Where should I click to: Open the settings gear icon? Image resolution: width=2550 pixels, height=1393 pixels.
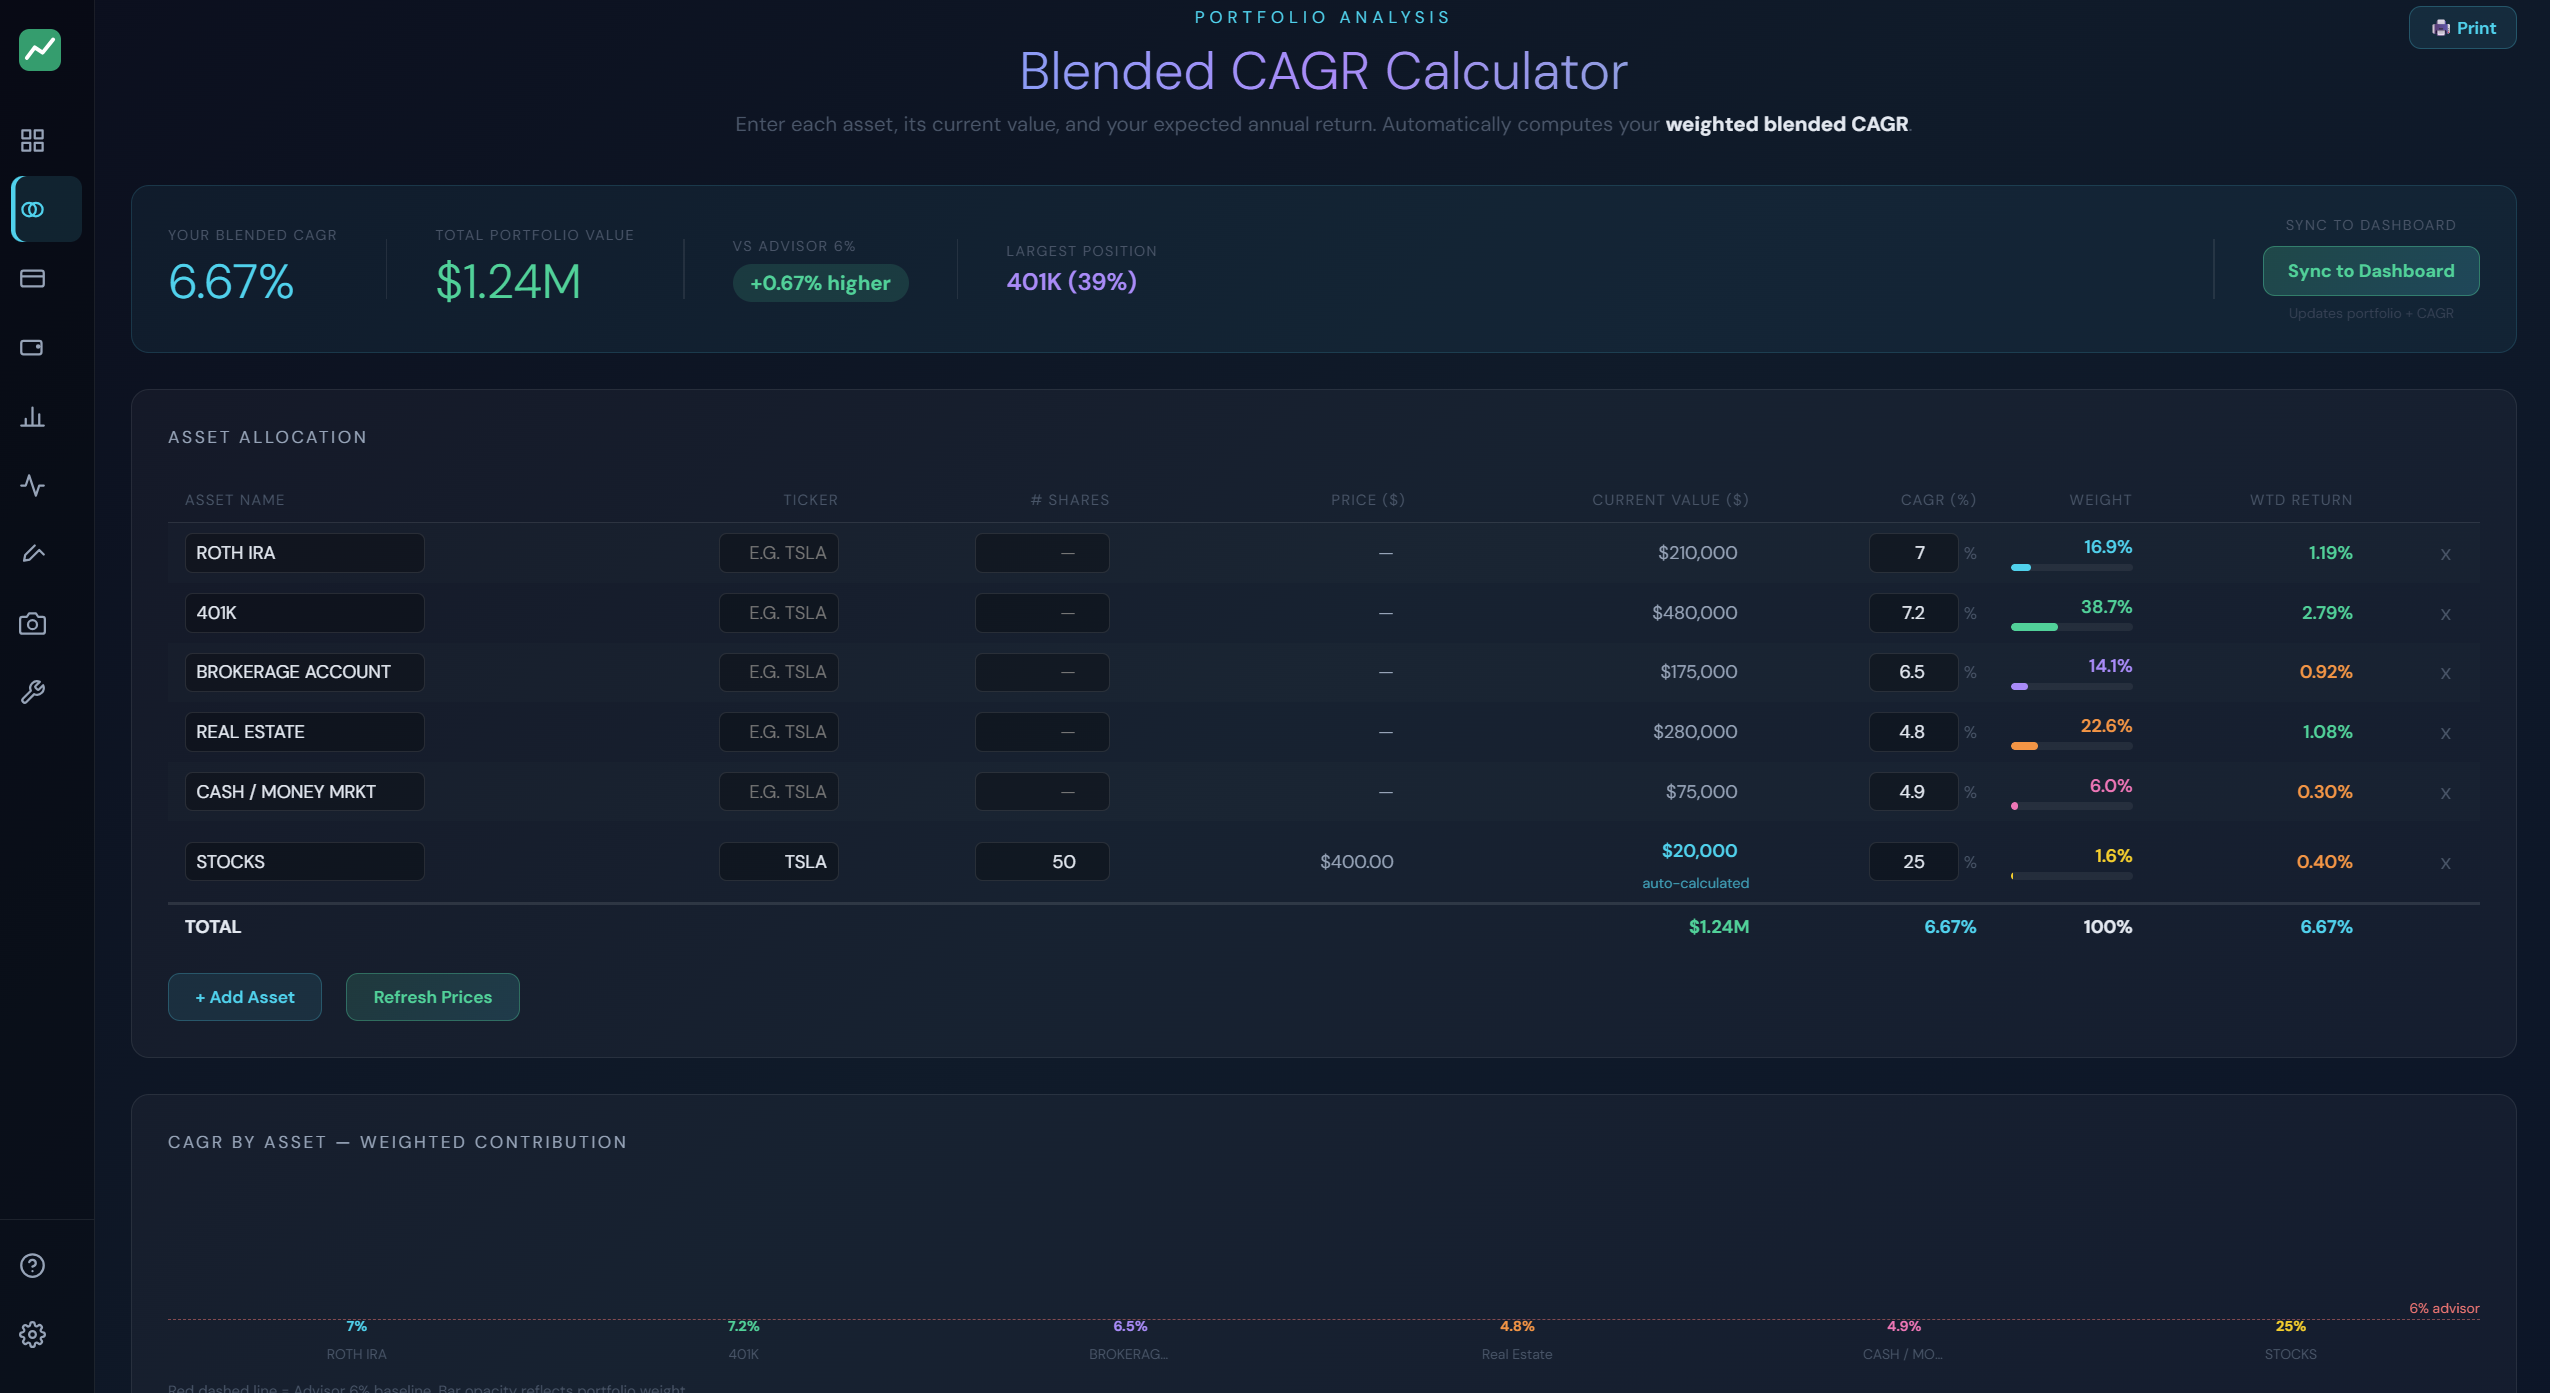coord(32,1334)
